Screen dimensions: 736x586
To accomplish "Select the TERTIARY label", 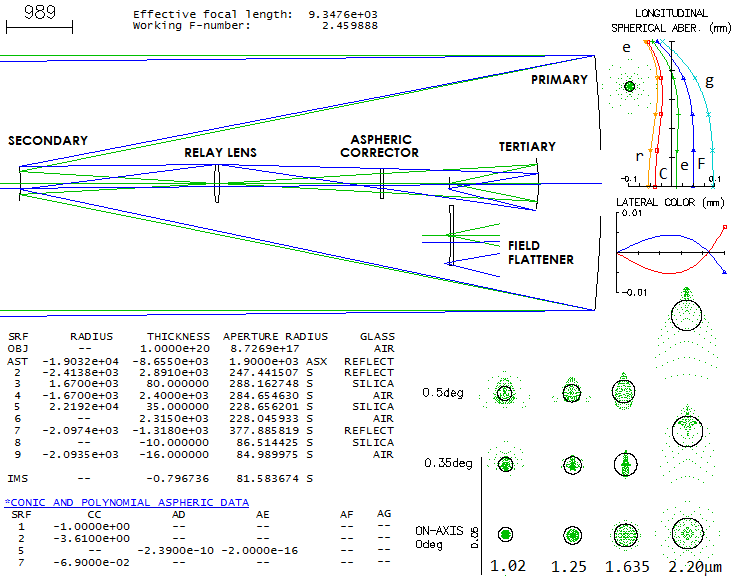I will [527, 147].
